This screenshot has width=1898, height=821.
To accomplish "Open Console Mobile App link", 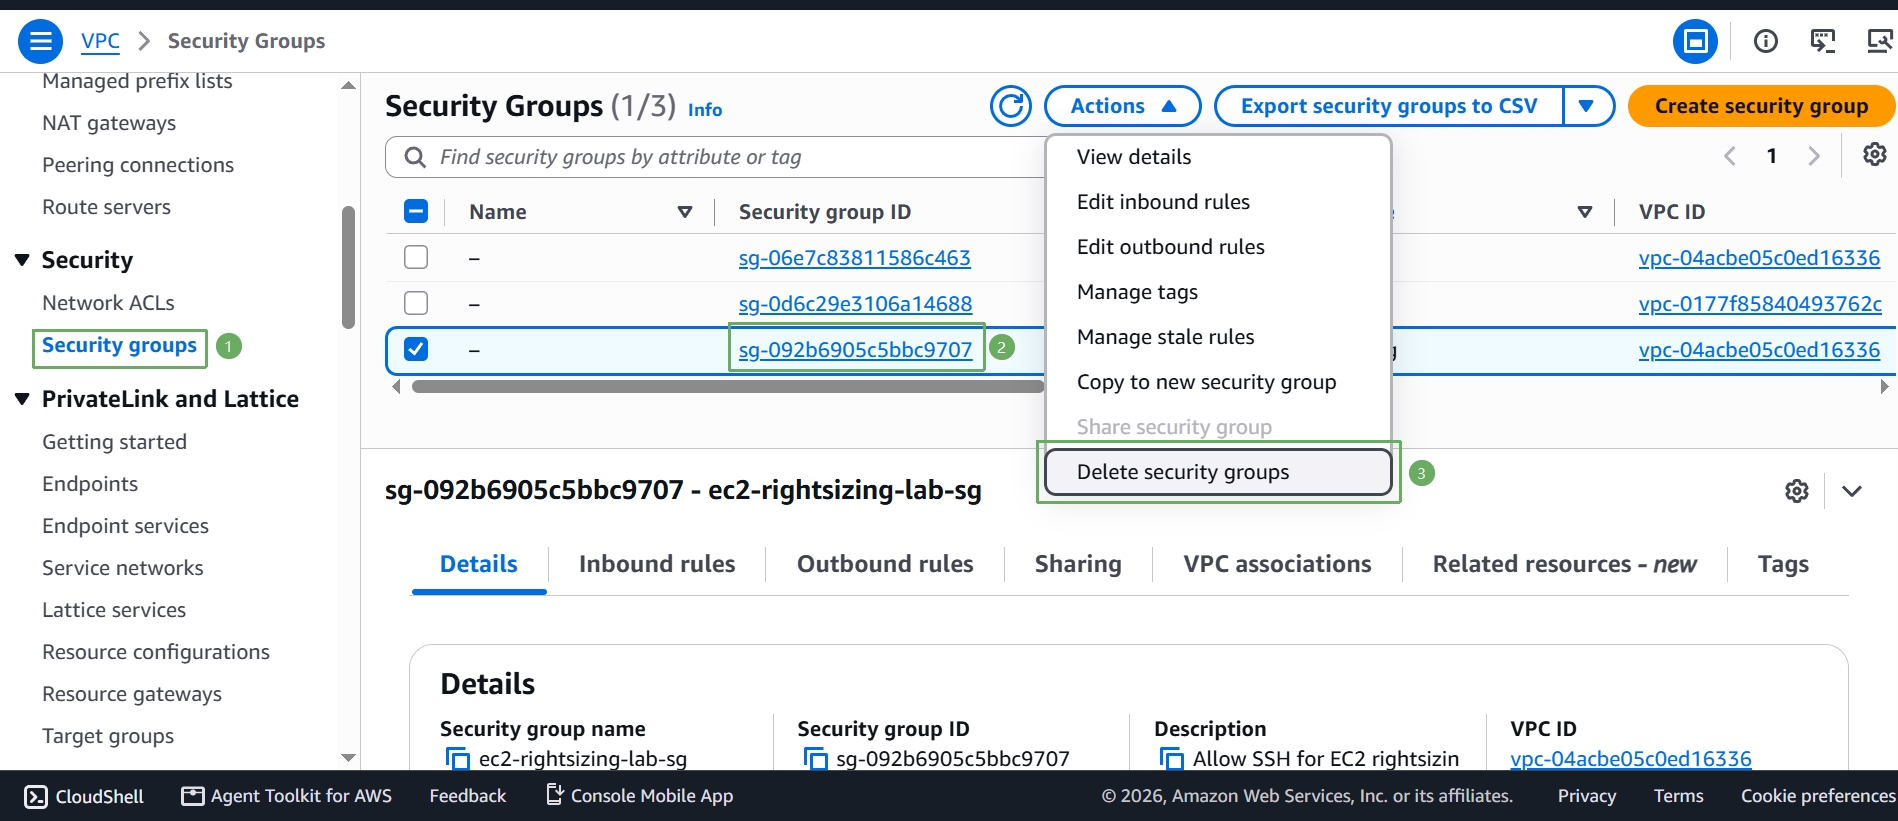I will pos(640,796).
